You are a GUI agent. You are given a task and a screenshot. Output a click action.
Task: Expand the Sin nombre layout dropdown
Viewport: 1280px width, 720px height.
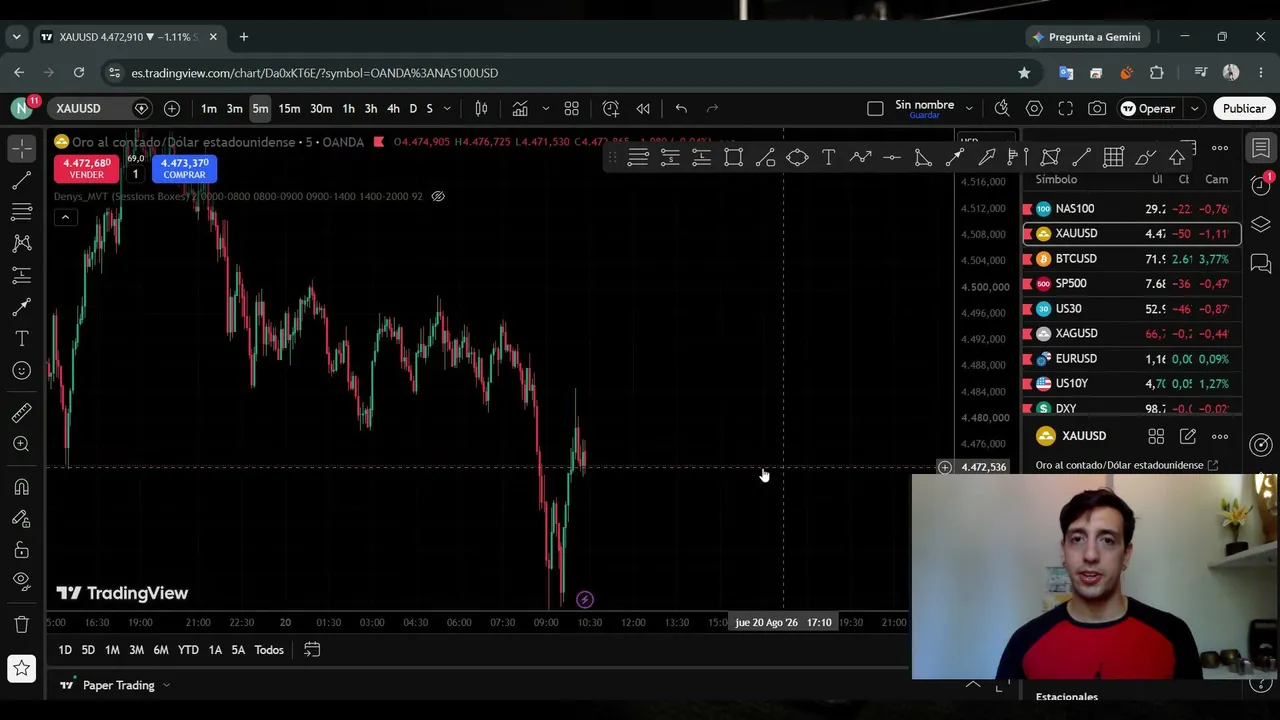coord(969,108)
